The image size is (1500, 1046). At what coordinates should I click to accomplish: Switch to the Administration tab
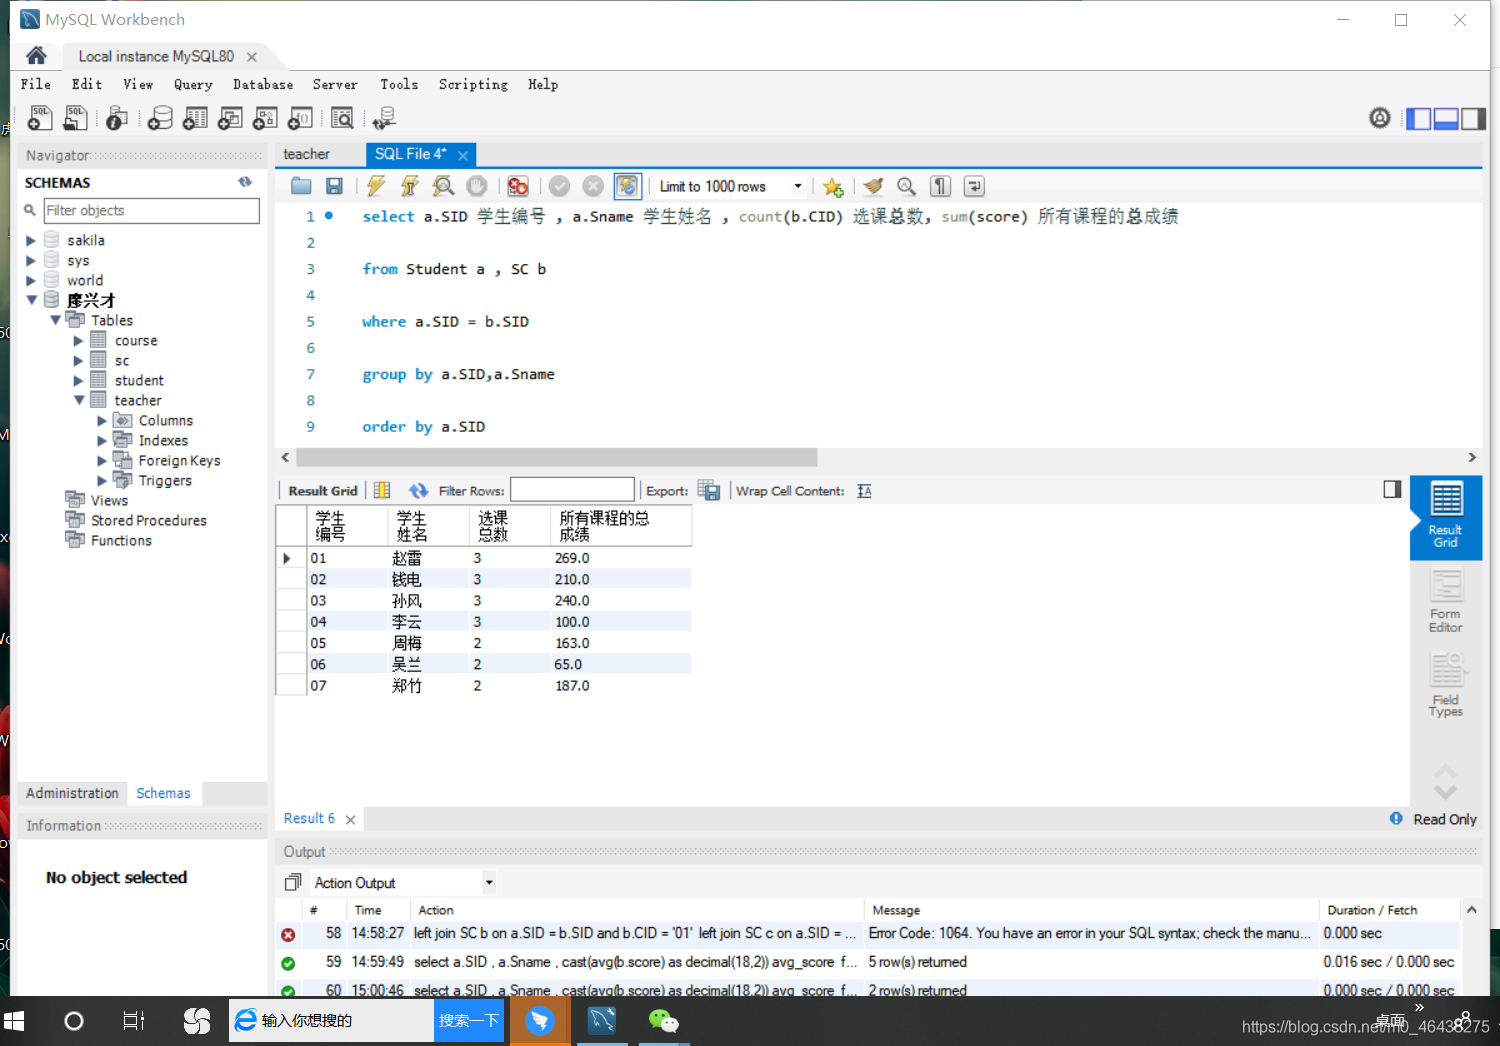pos(72,793)
